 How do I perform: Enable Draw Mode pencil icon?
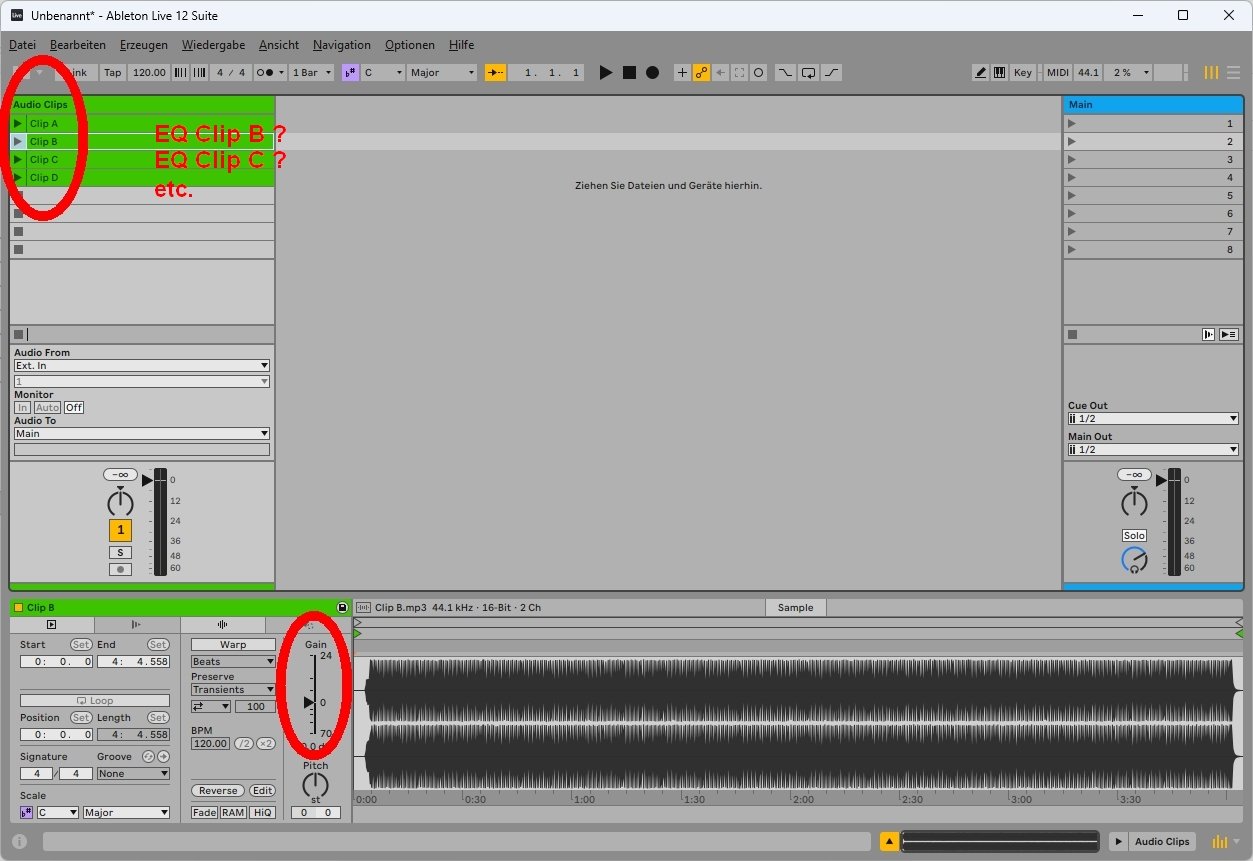pyautogui.click(x=981, y=73)
